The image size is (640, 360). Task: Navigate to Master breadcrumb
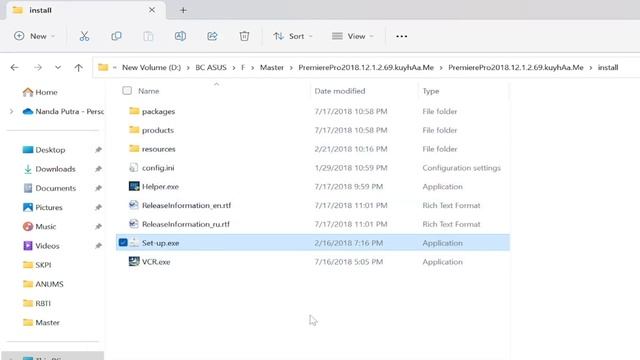pos(272,68)
